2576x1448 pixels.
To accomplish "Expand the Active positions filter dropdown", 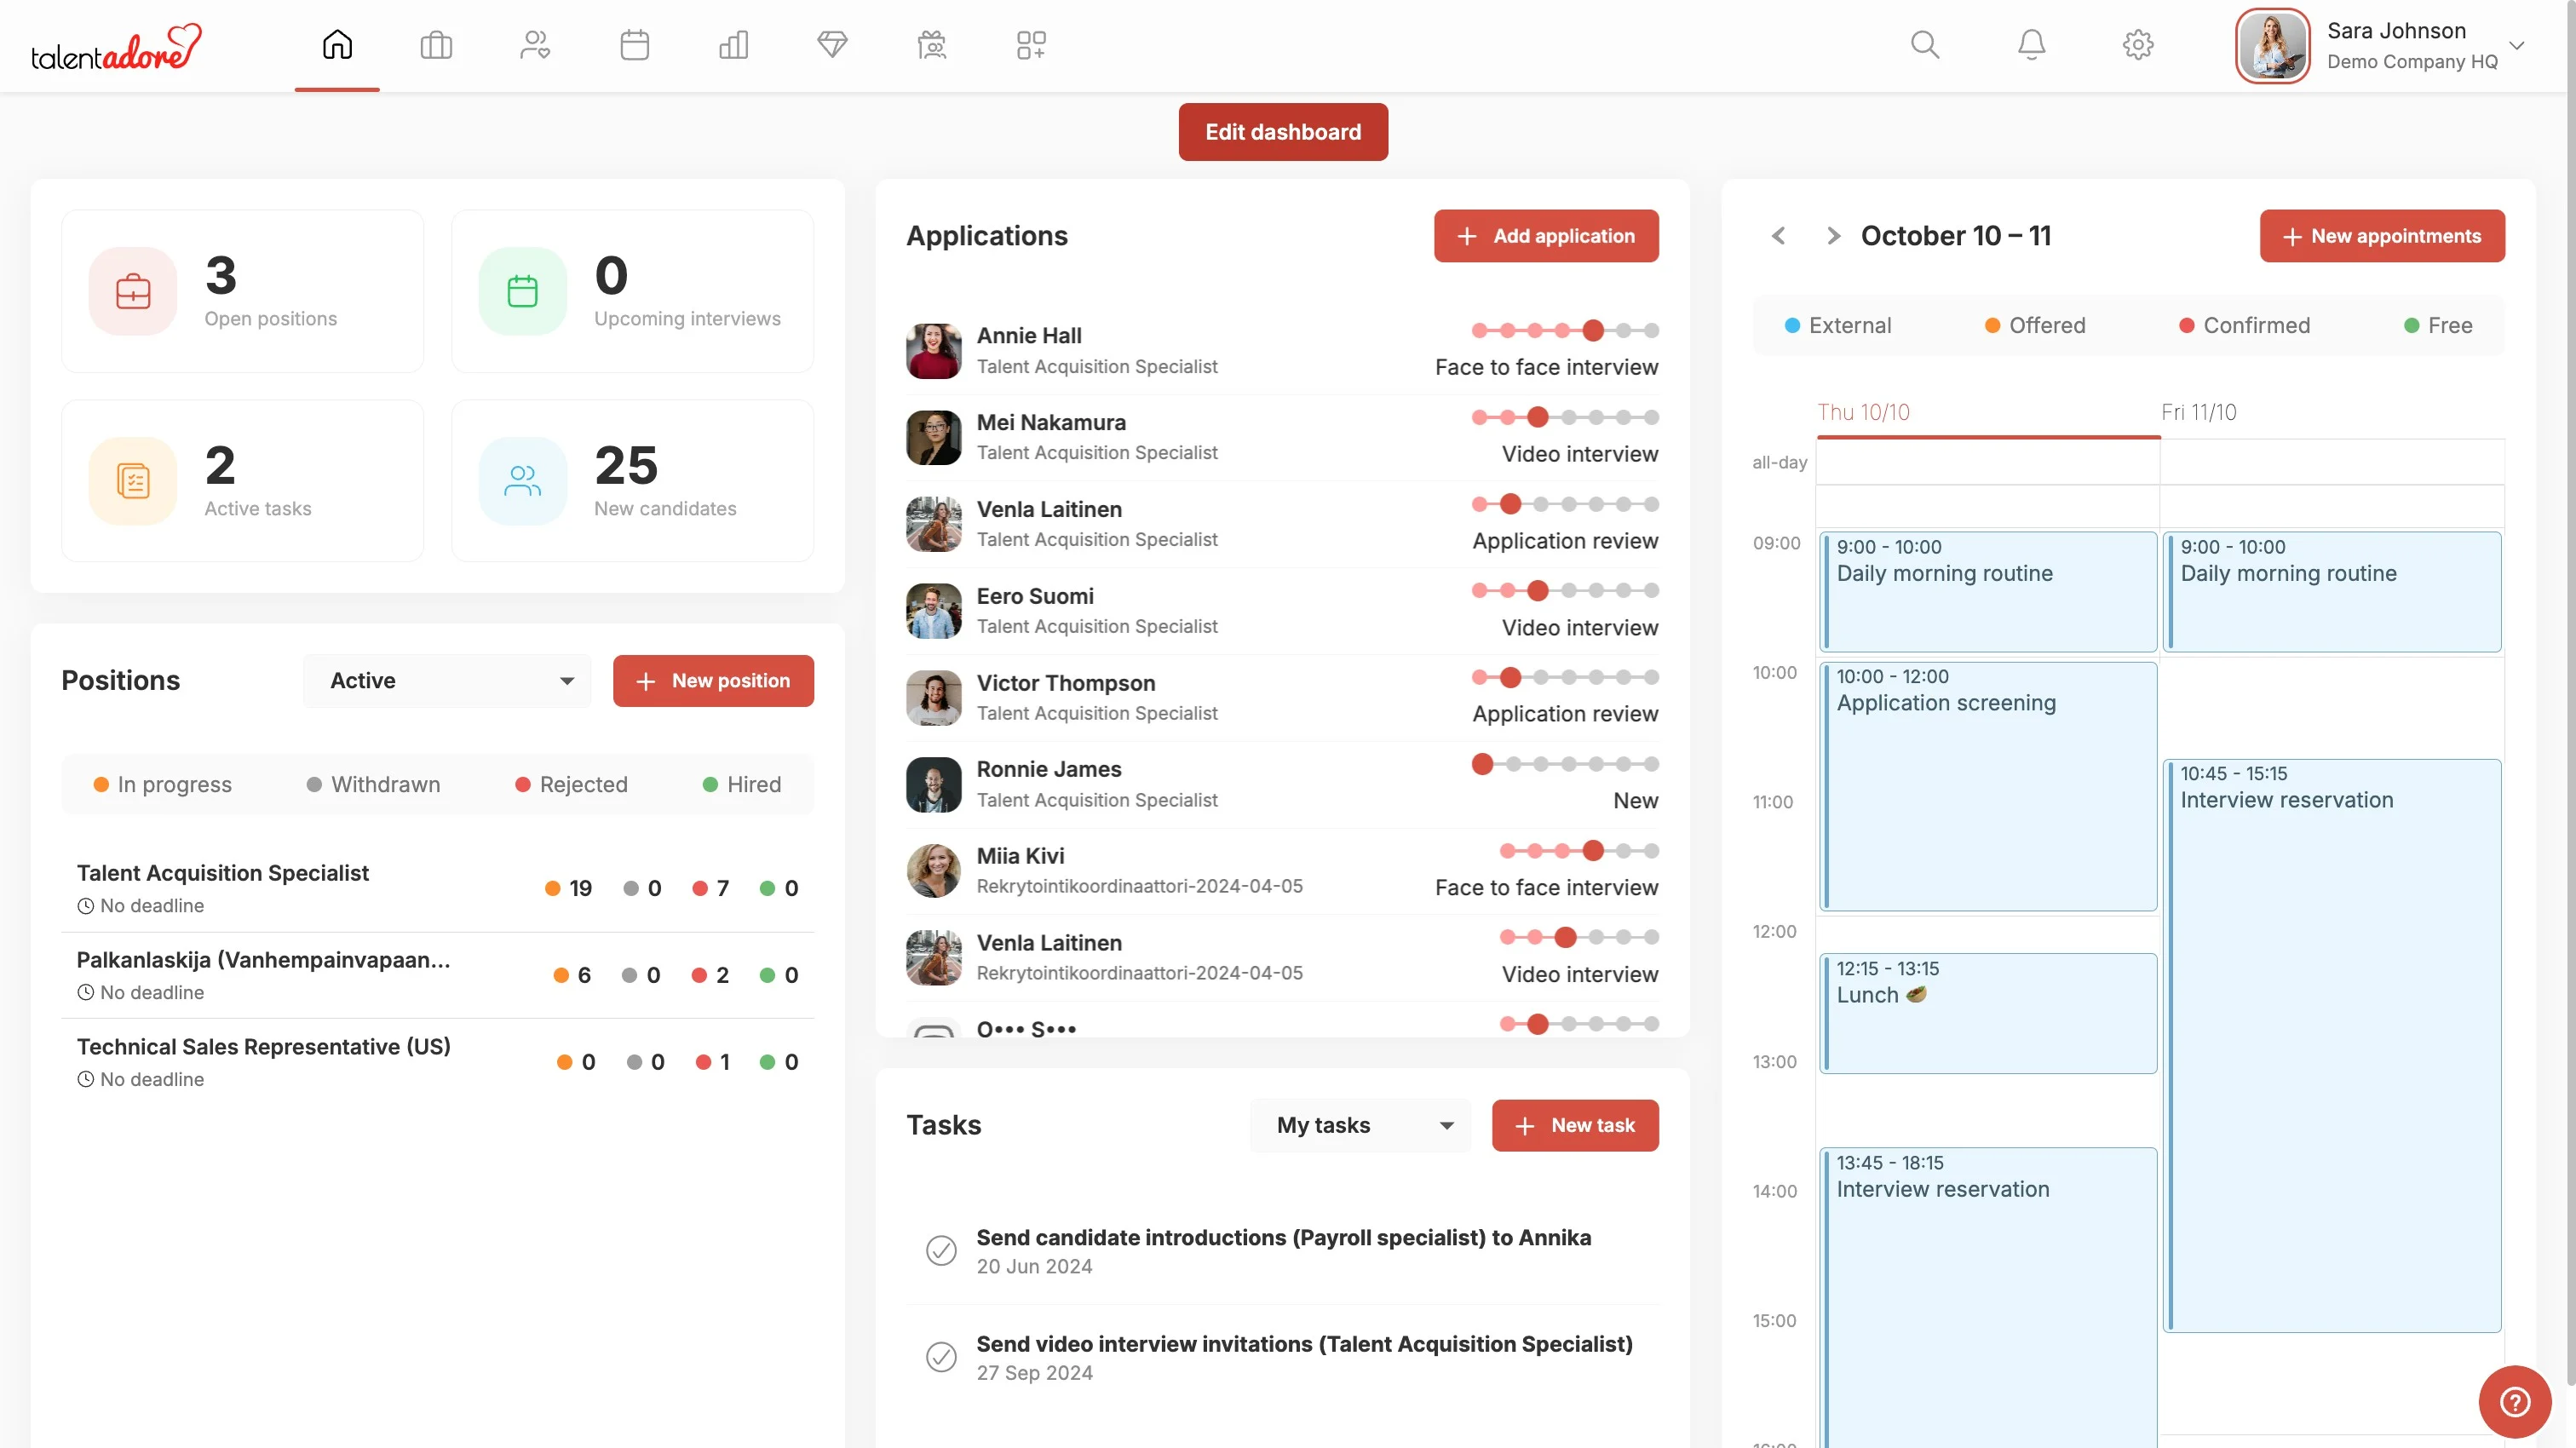I will pos(447,681).
